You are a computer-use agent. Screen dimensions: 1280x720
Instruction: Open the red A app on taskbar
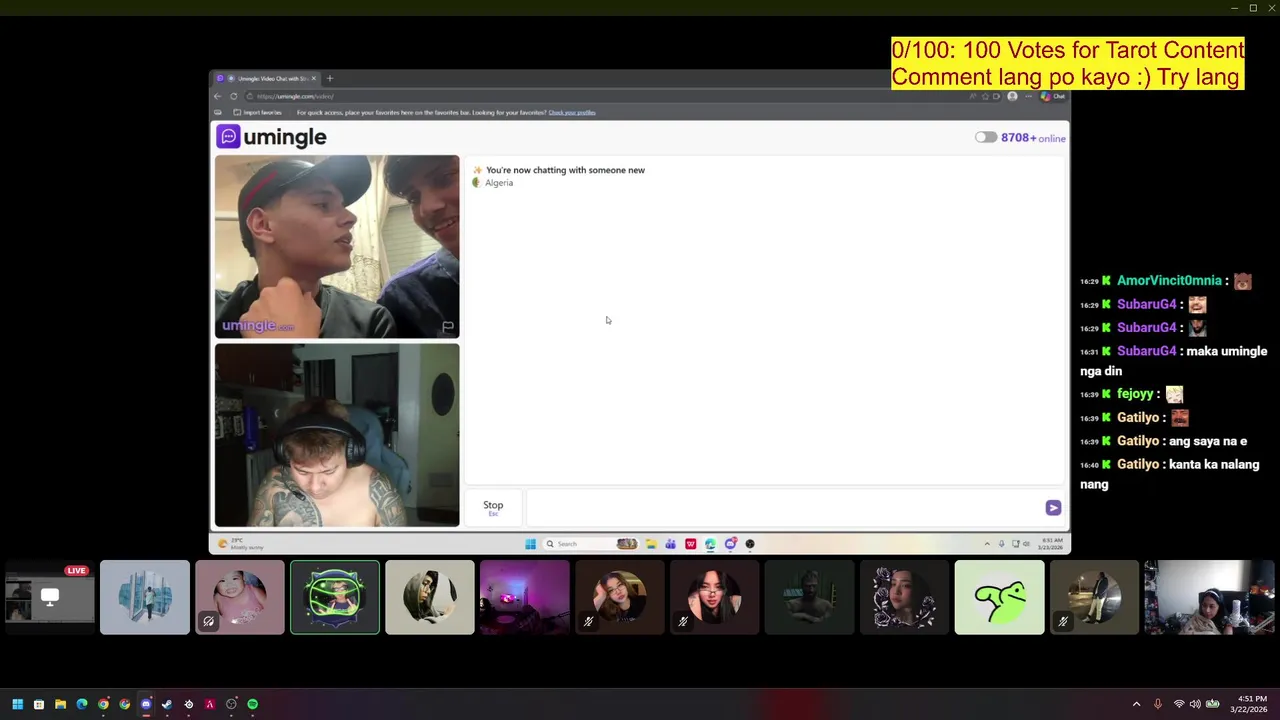click(x=210, y=704)
